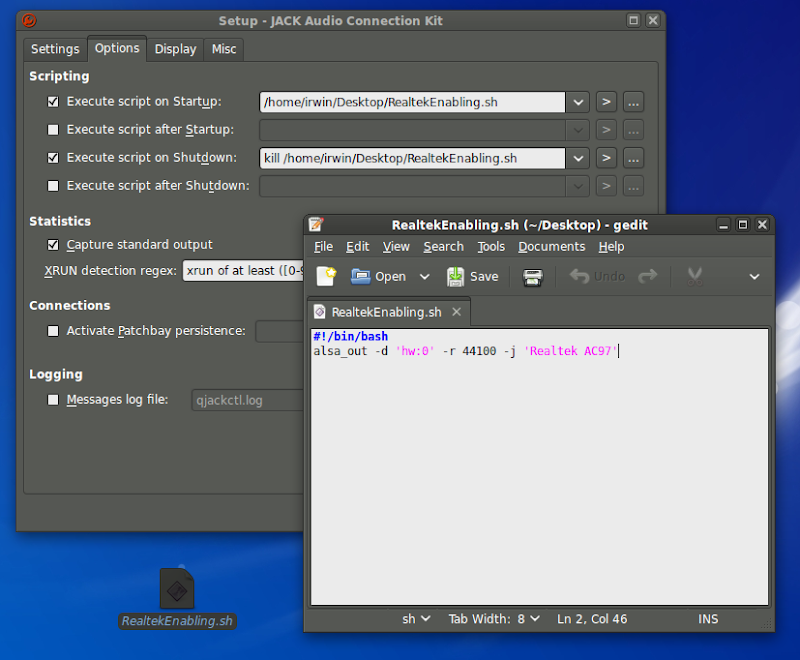Open the Tools menu in gedit

[x=491, y=247]
